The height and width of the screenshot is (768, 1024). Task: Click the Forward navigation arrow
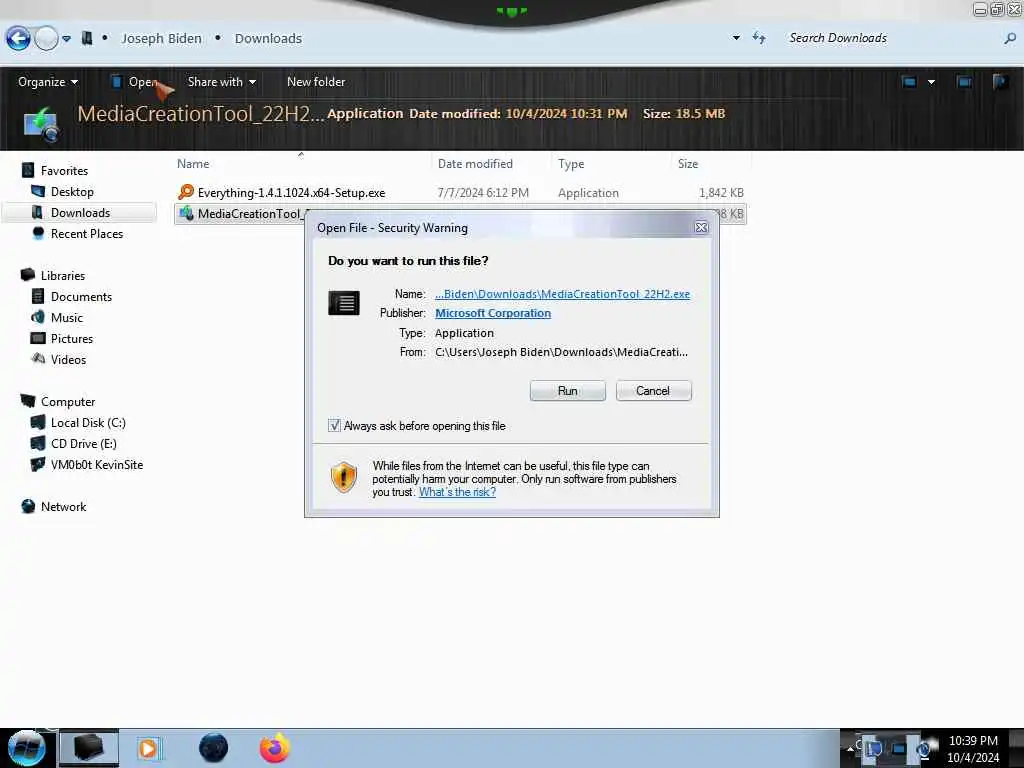point(46,39)
